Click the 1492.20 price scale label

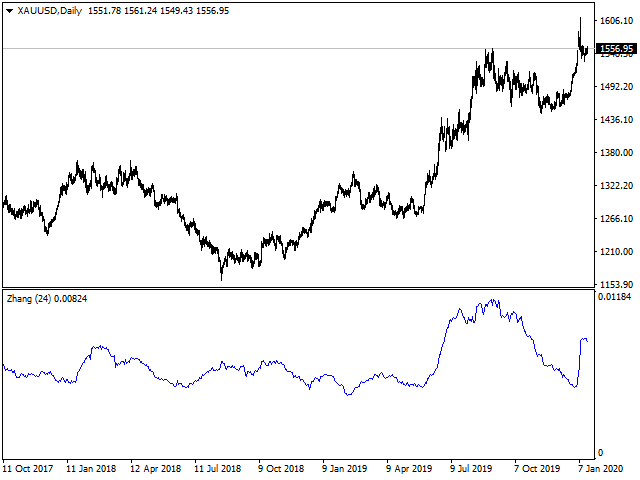(x=616, y=87)
